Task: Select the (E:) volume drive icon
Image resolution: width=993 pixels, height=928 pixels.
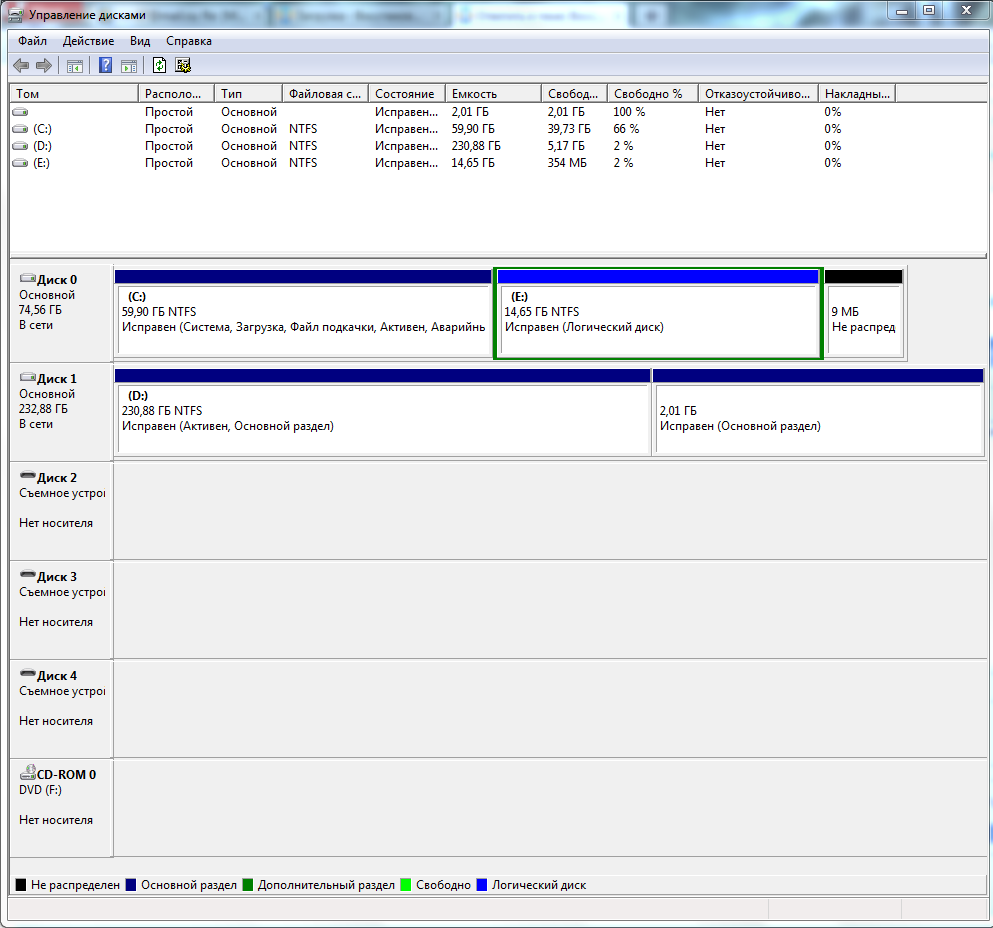Action: click(20, 163)
